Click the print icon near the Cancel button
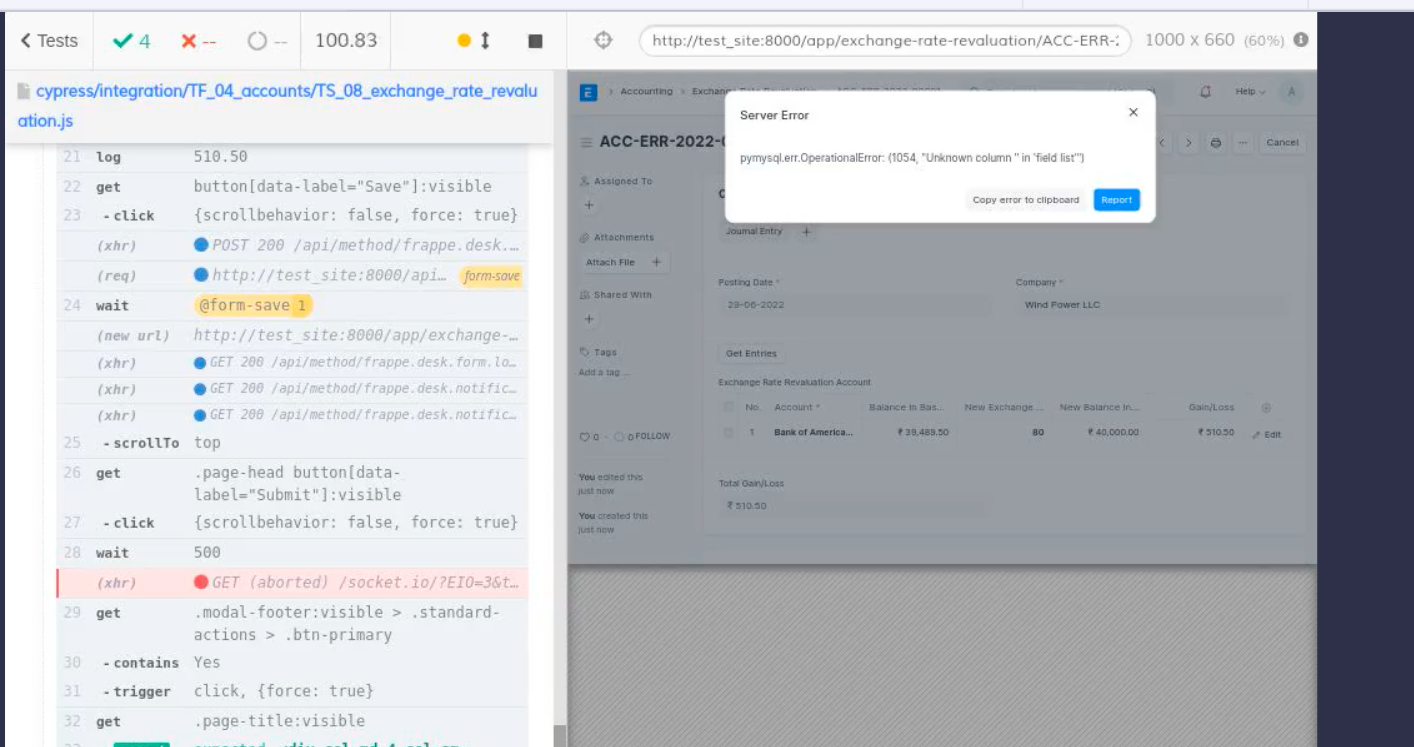The image size is (1414, 747). [x=1216, y=143]
